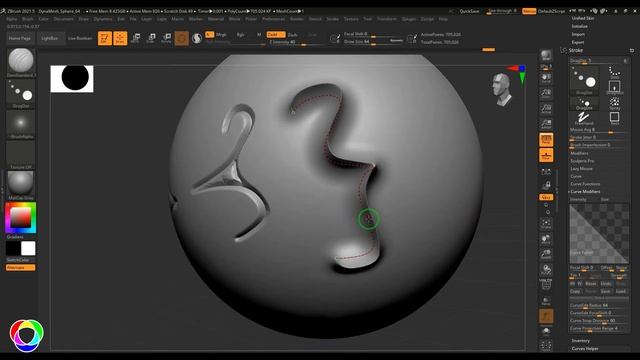Adjust the Mouse Avg slider
640x360 pixels.
598,130
